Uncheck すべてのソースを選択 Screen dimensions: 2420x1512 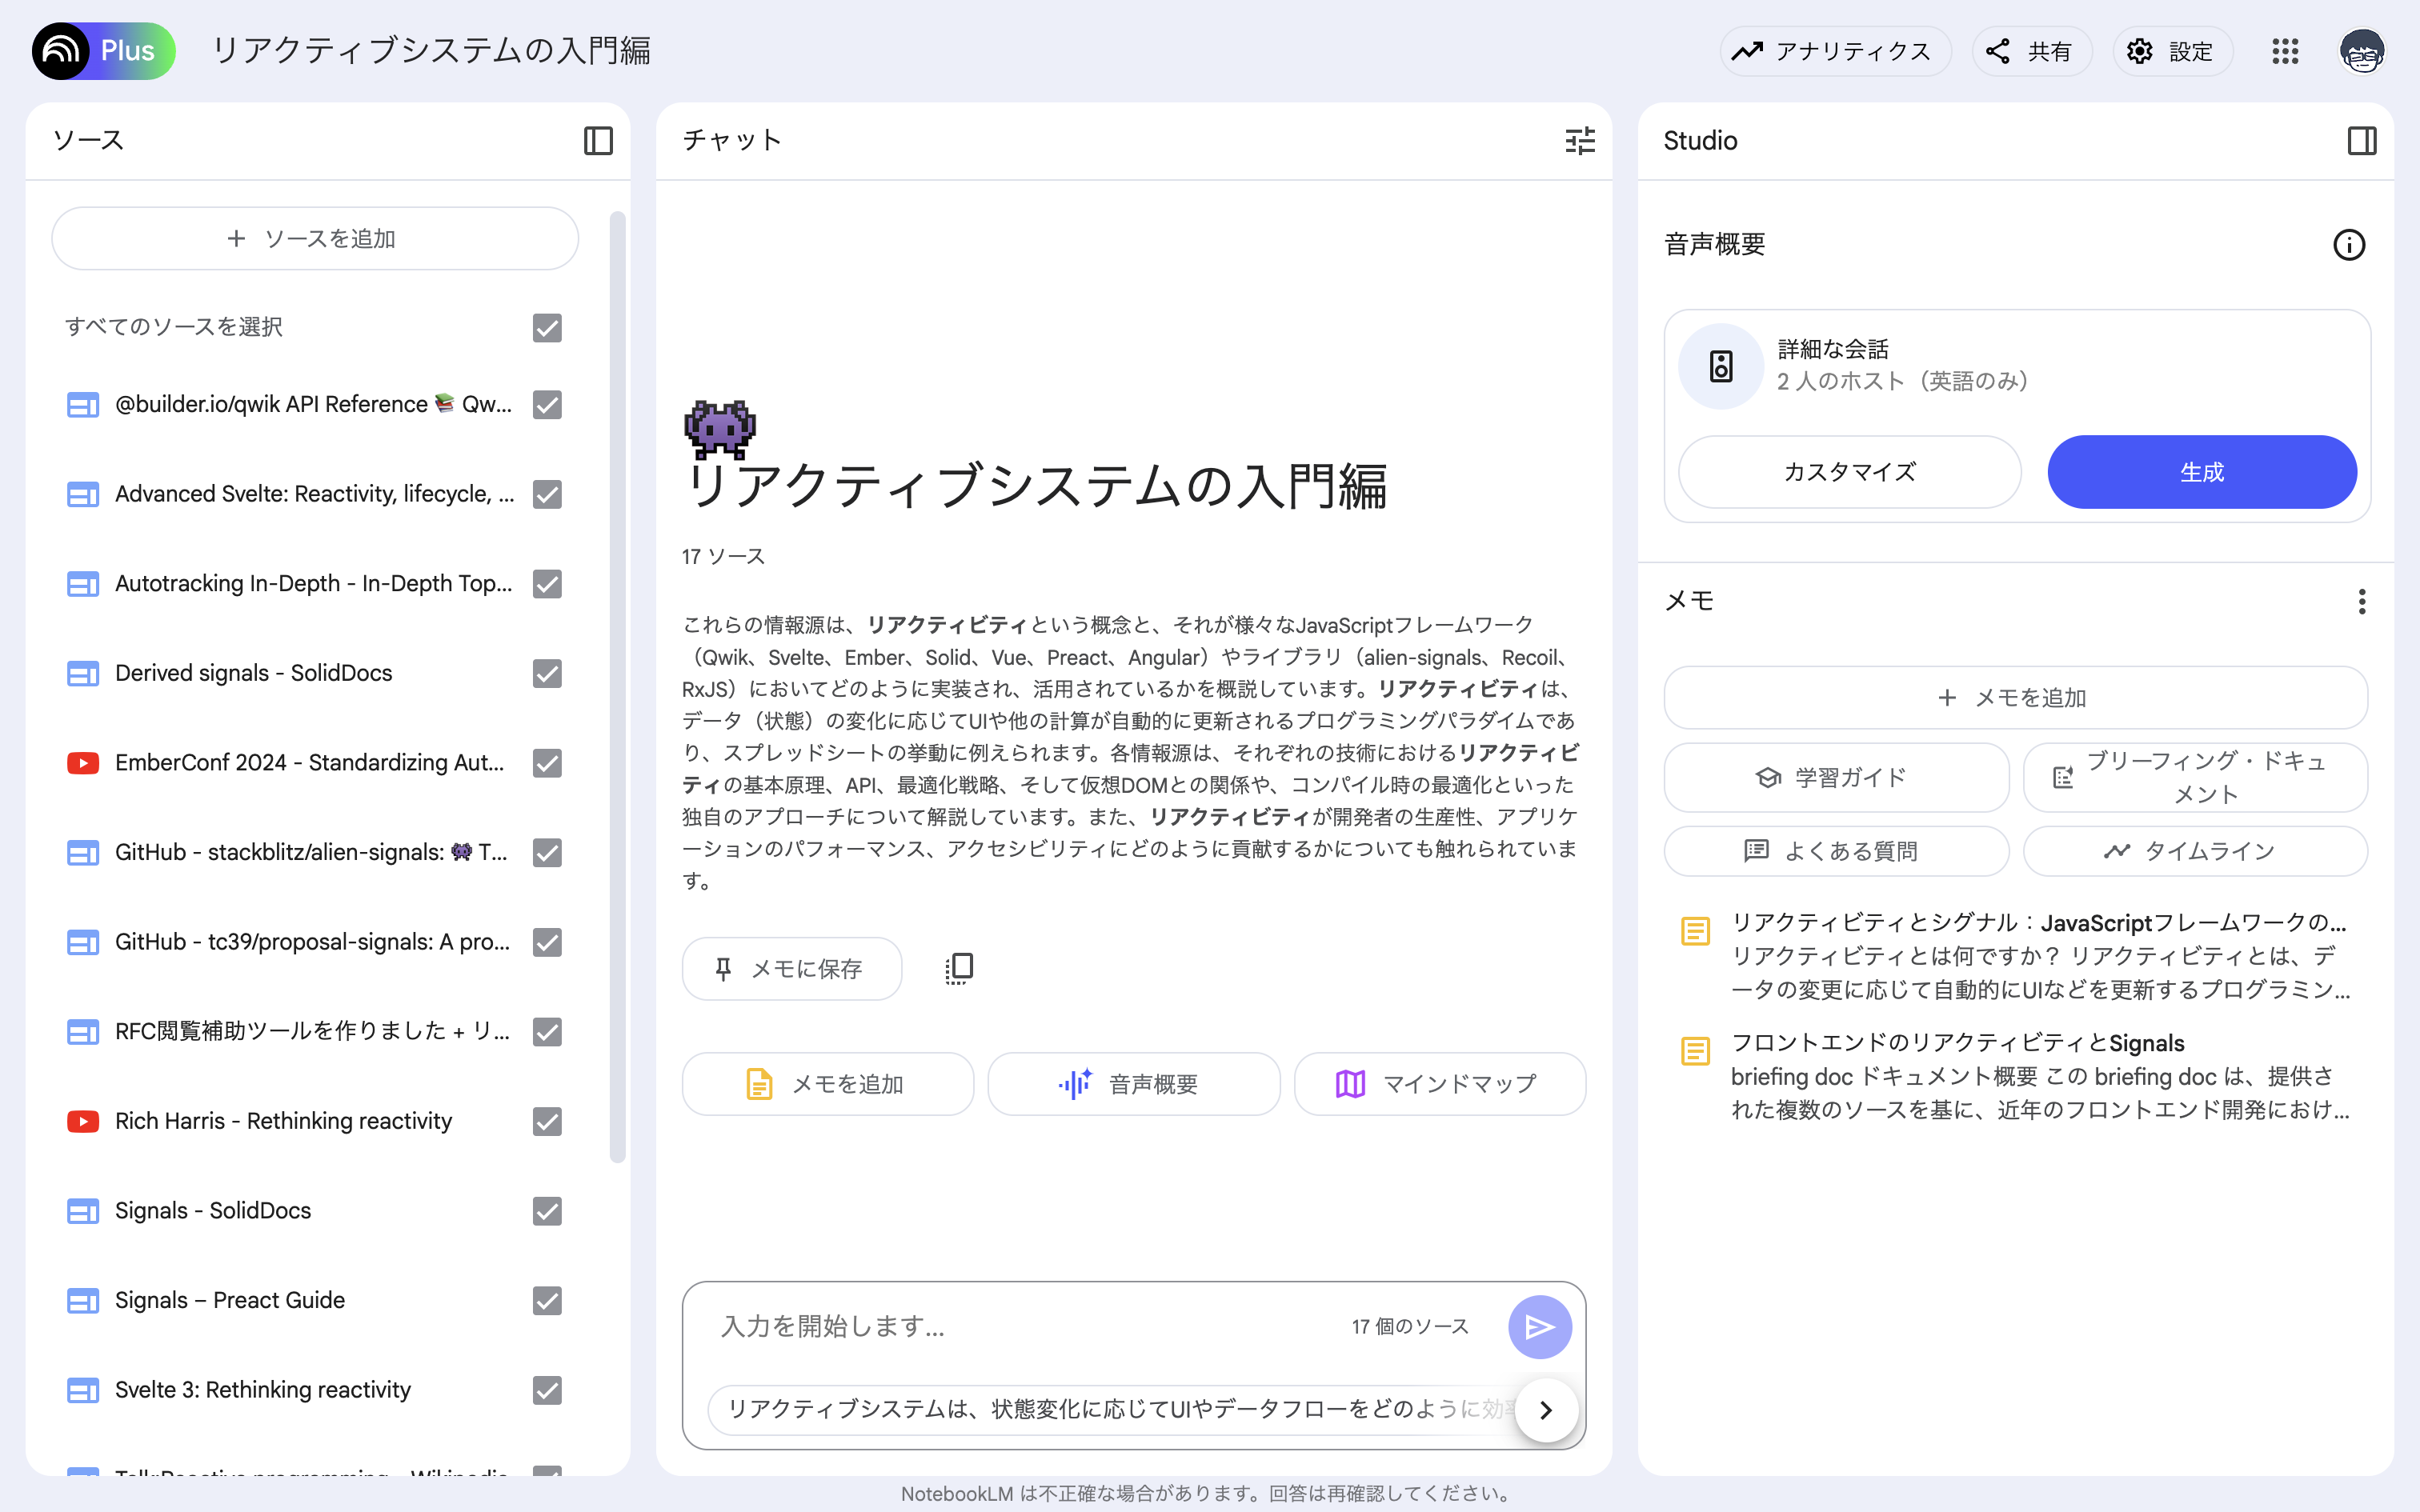[x=547, y=327]
